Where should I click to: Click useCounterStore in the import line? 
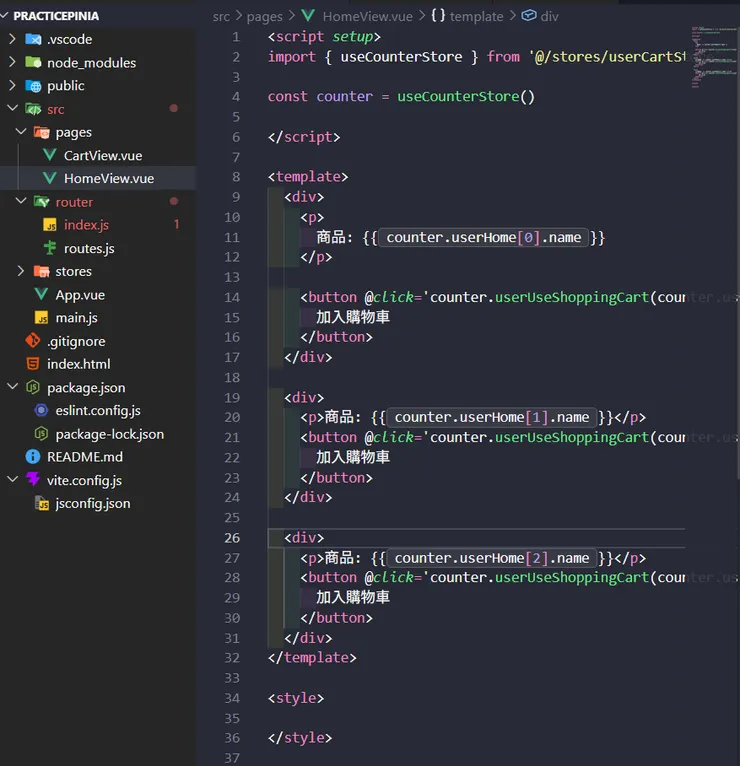(401, 57)
